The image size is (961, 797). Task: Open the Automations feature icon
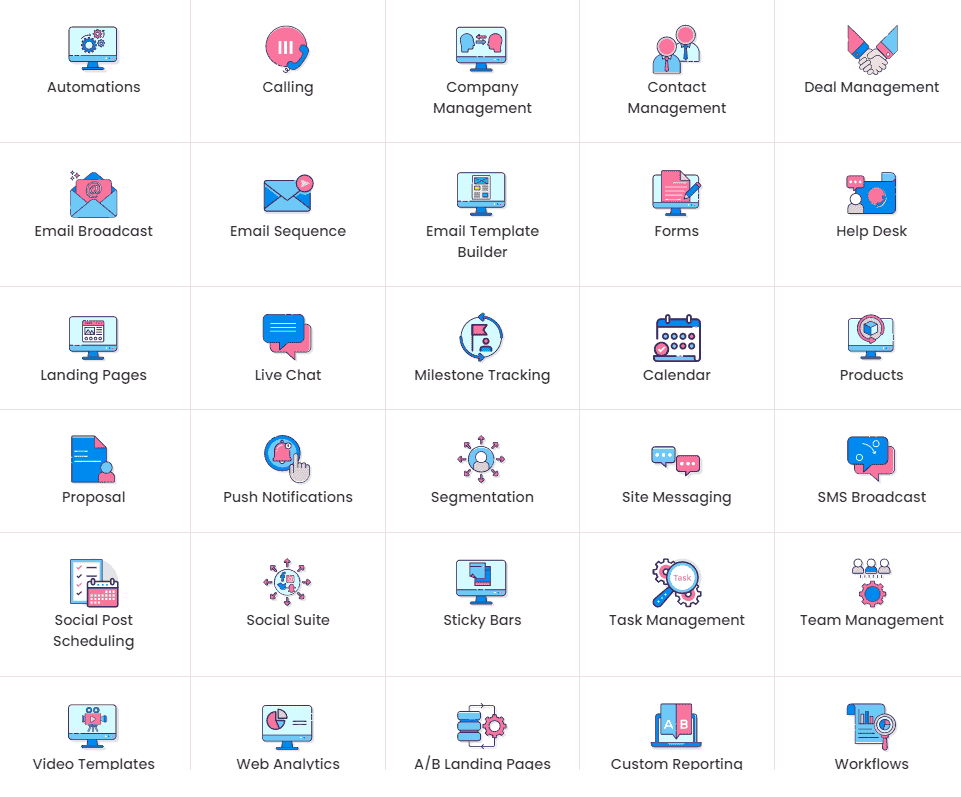coord(93,47)
